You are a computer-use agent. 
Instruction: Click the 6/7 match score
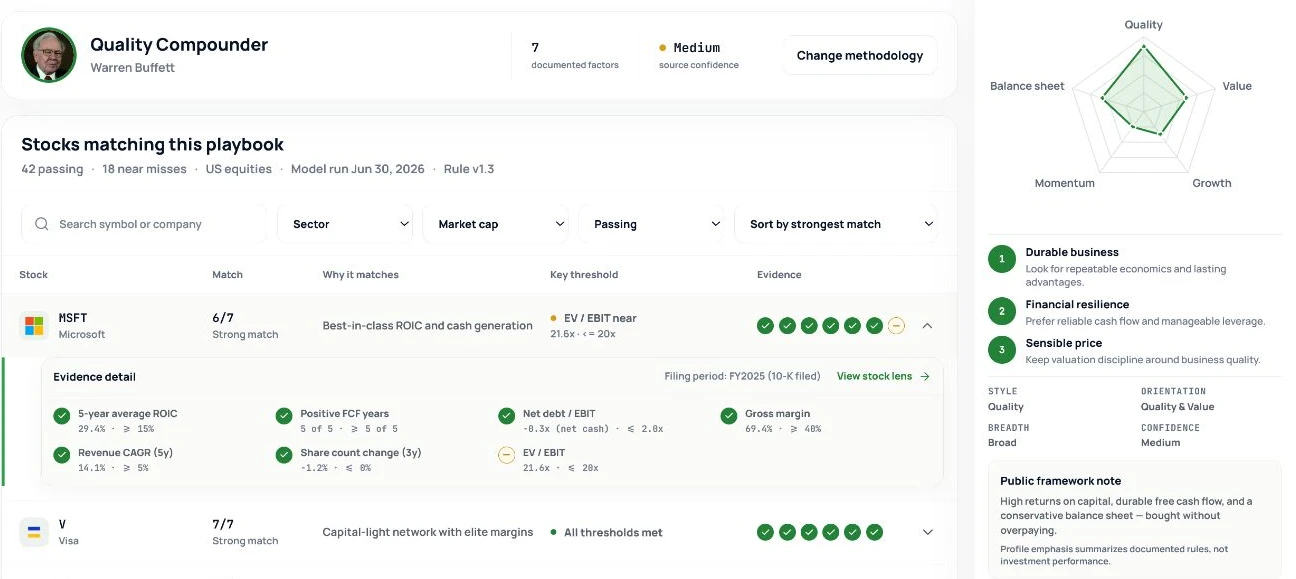223,318
